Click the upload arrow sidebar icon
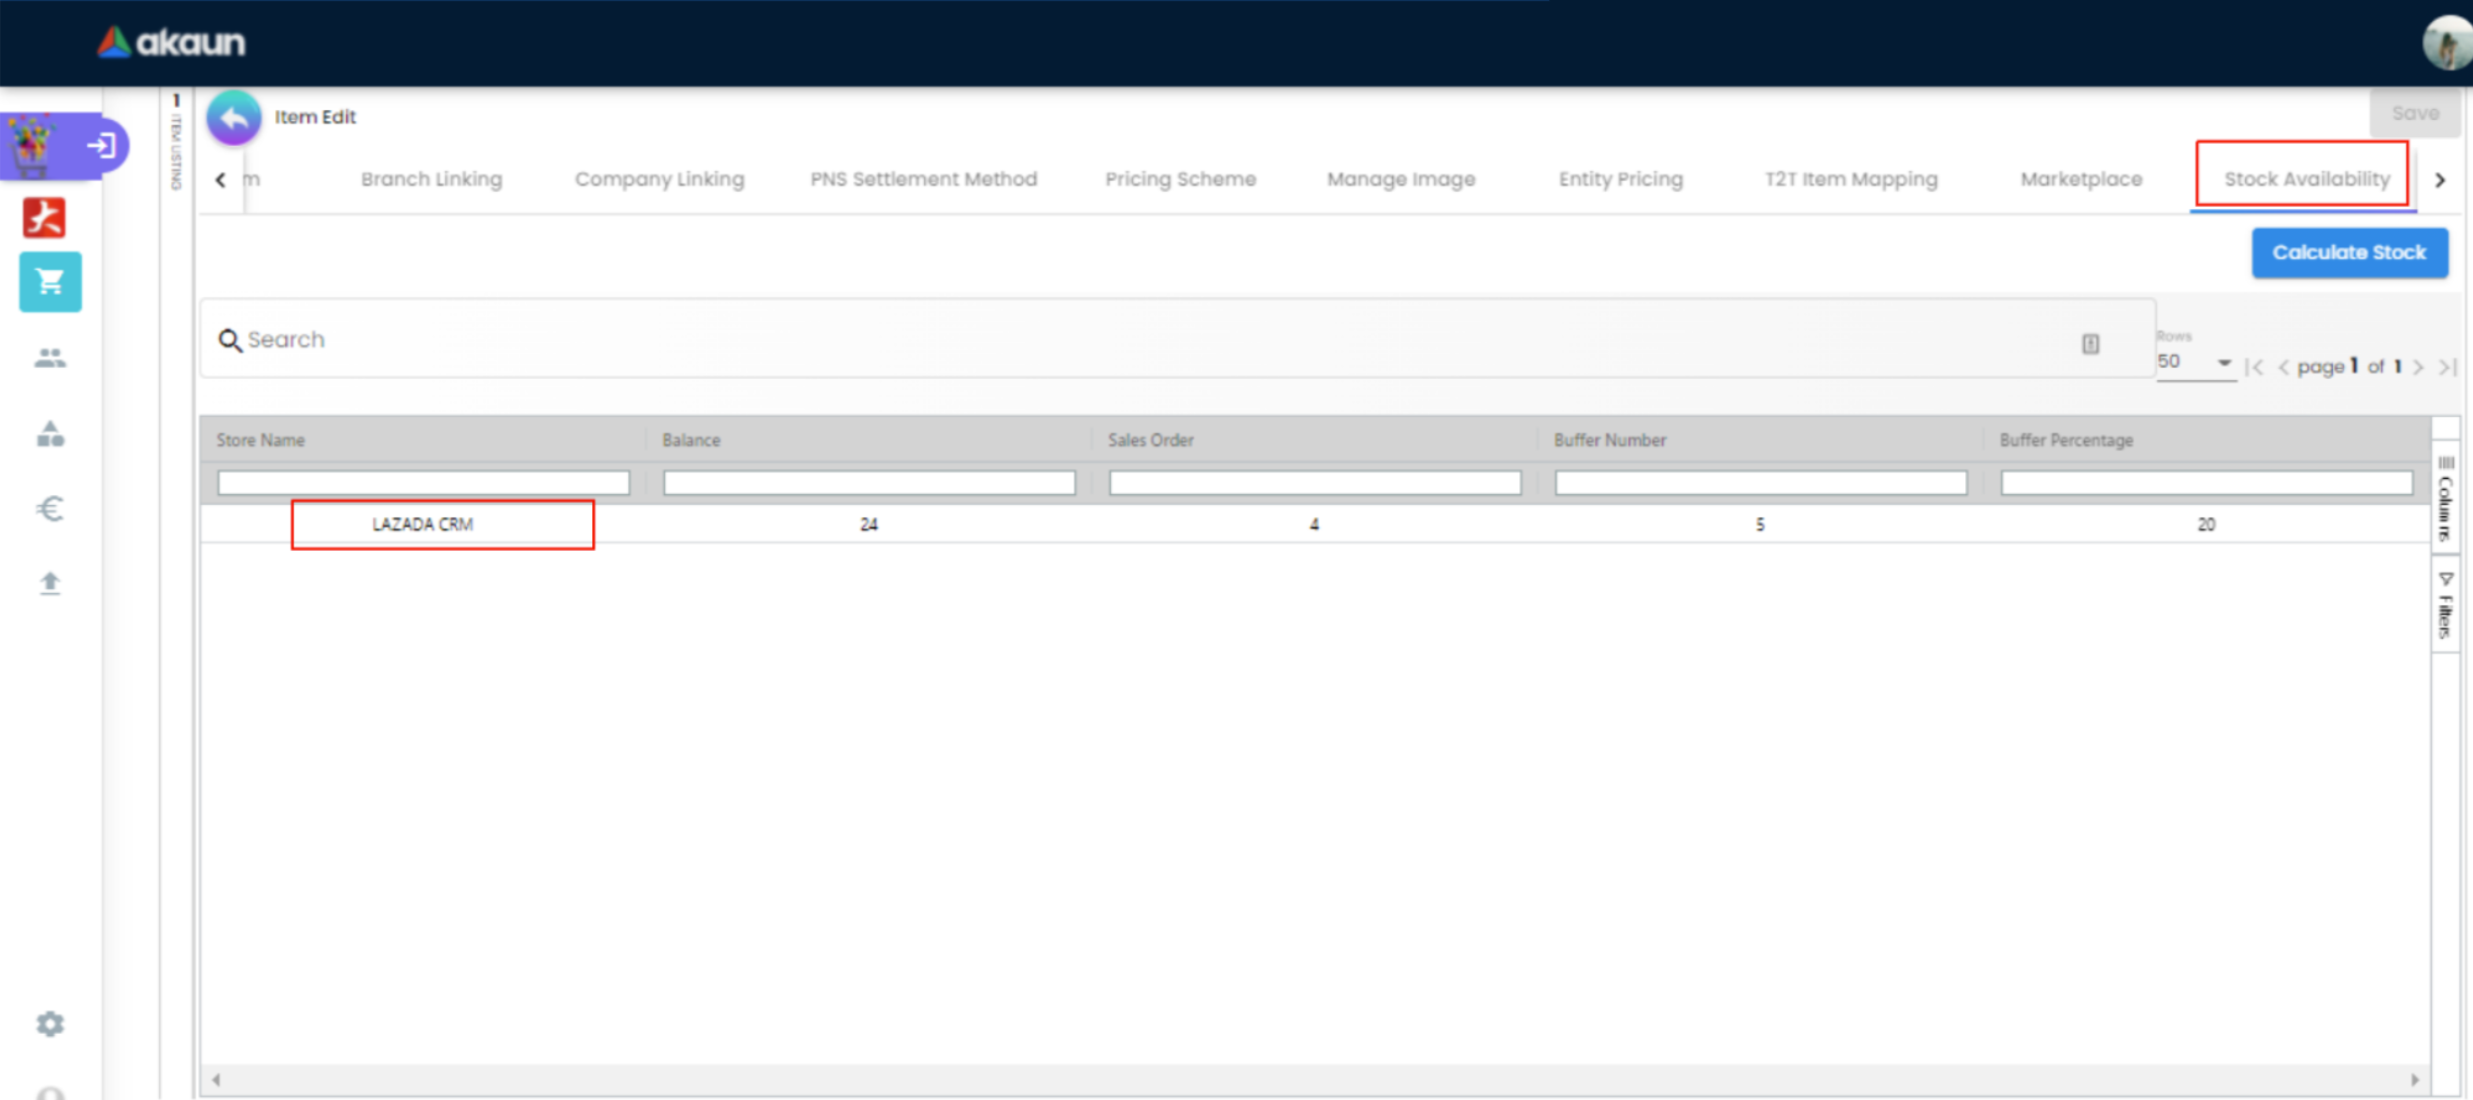This screenshot has width=2473, height=1100. pyautogui.click(x=50, y=583)
